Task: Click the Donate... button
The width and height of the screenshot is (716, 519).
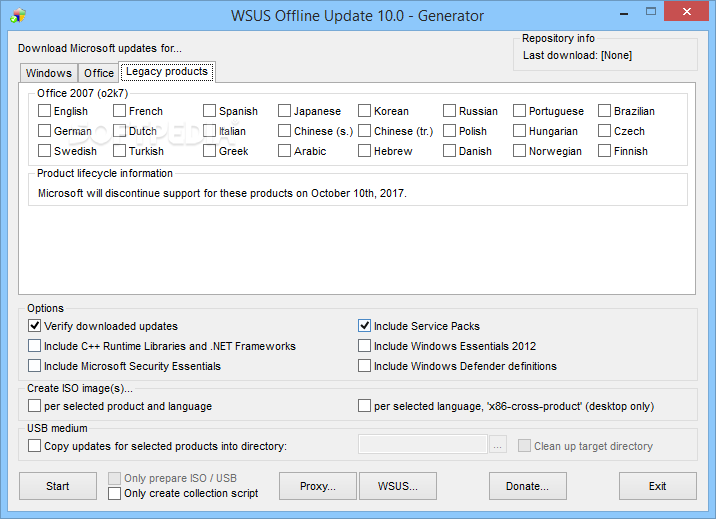Action: coord(527,486)
